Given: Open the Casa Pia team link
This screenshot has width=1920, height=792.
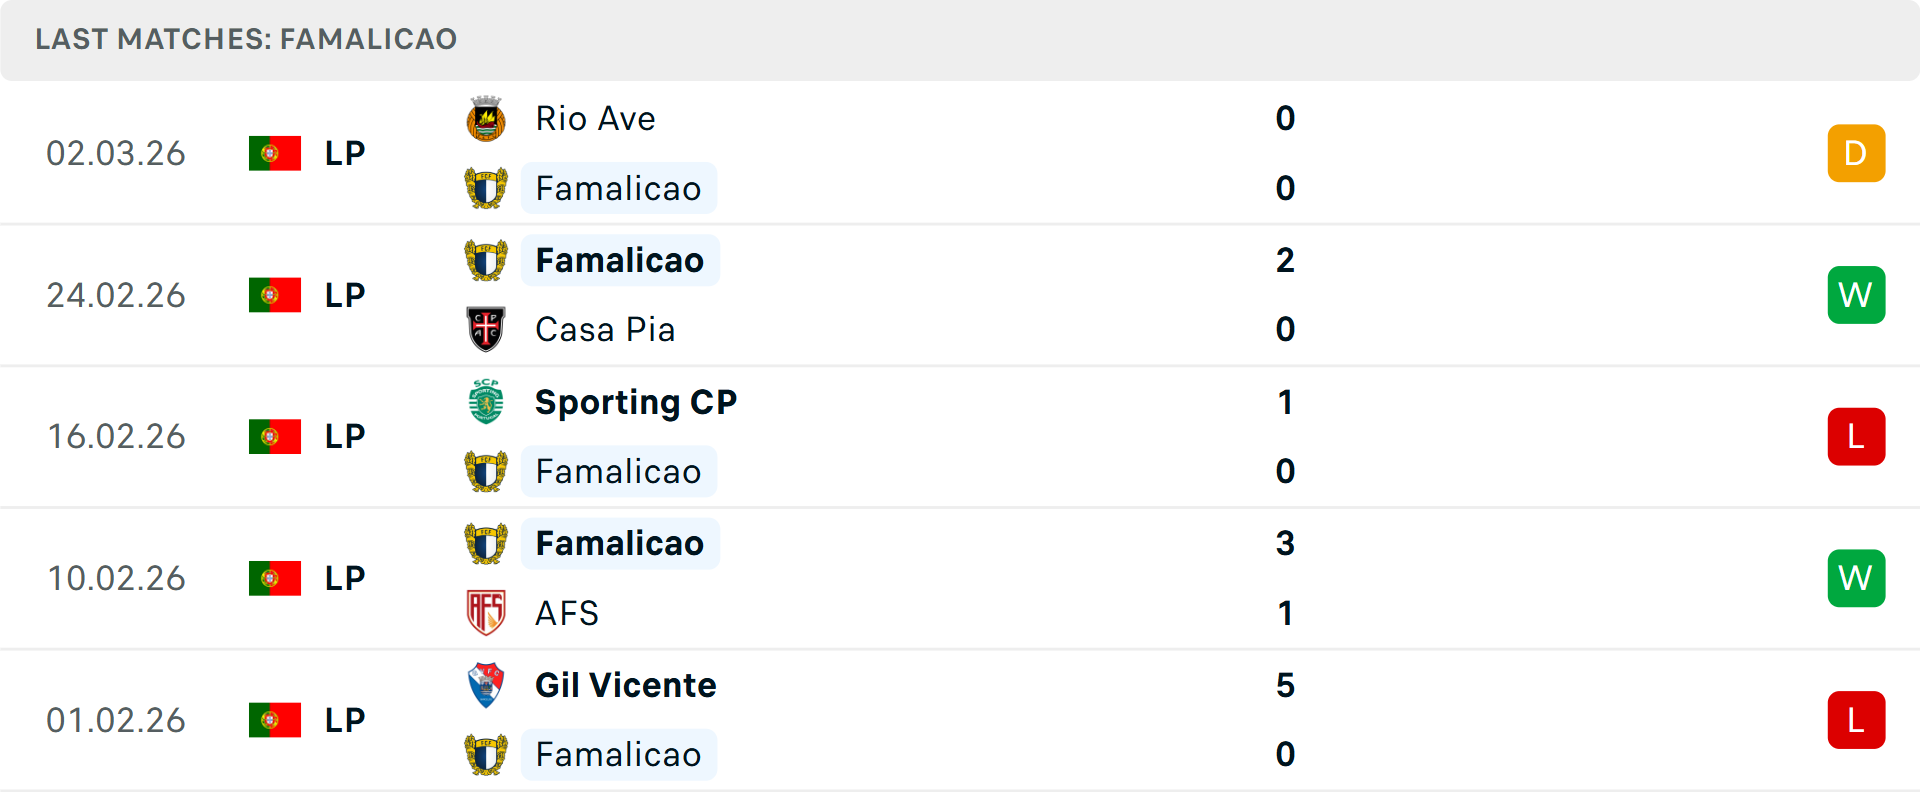Looking at the screenshot, I should click(605, 329).
